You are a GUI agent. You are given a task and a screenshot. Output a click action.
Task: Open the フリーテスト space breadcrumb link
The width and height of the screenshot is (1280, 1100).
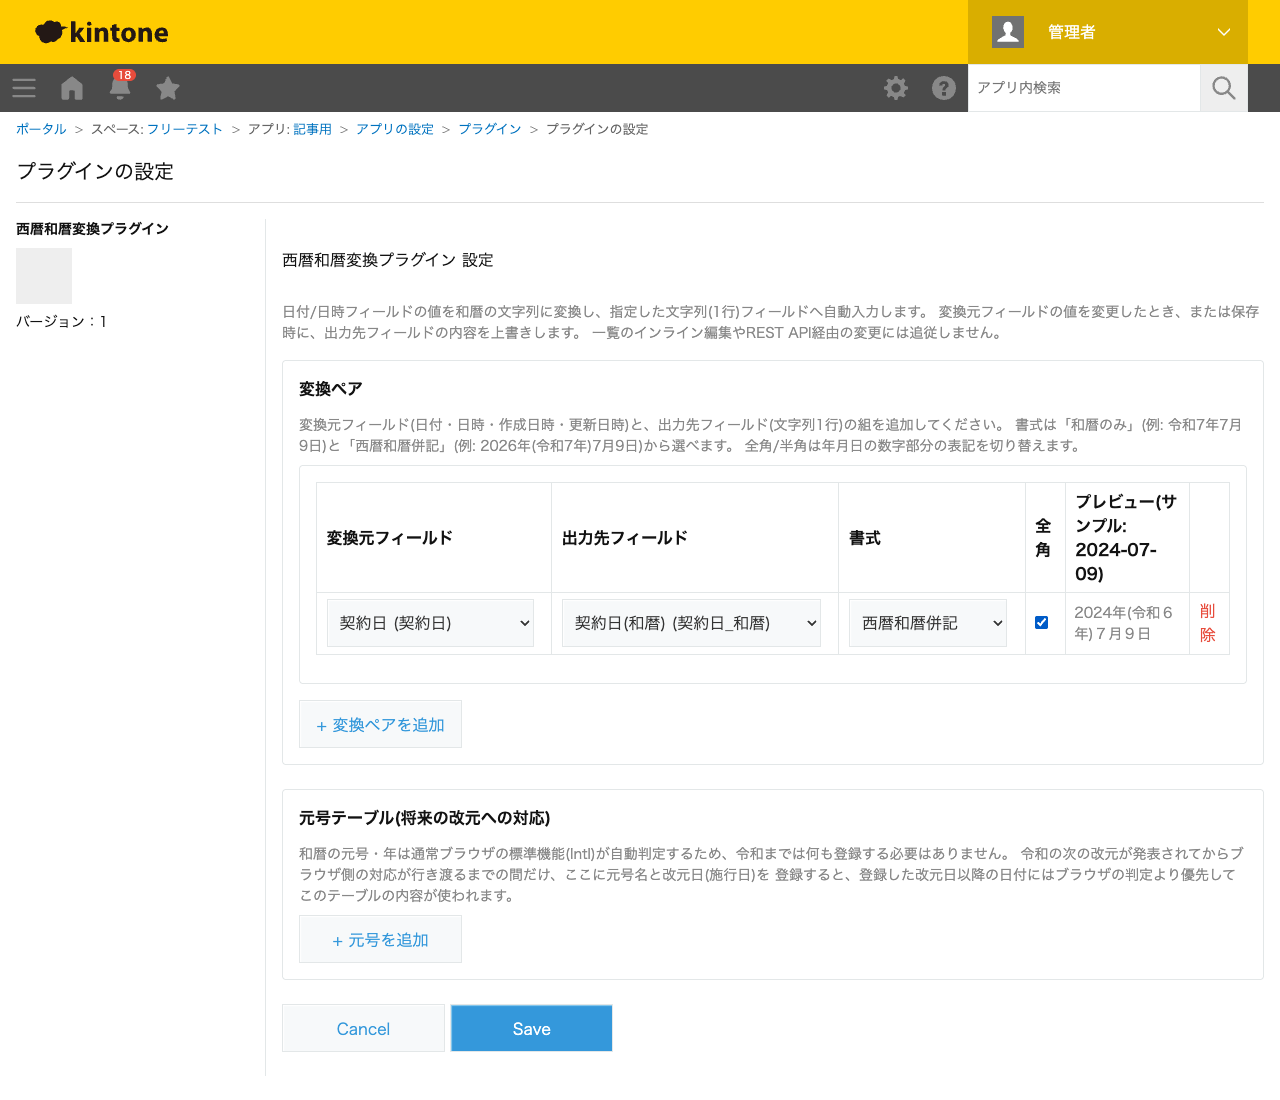[x=185, y=129]
